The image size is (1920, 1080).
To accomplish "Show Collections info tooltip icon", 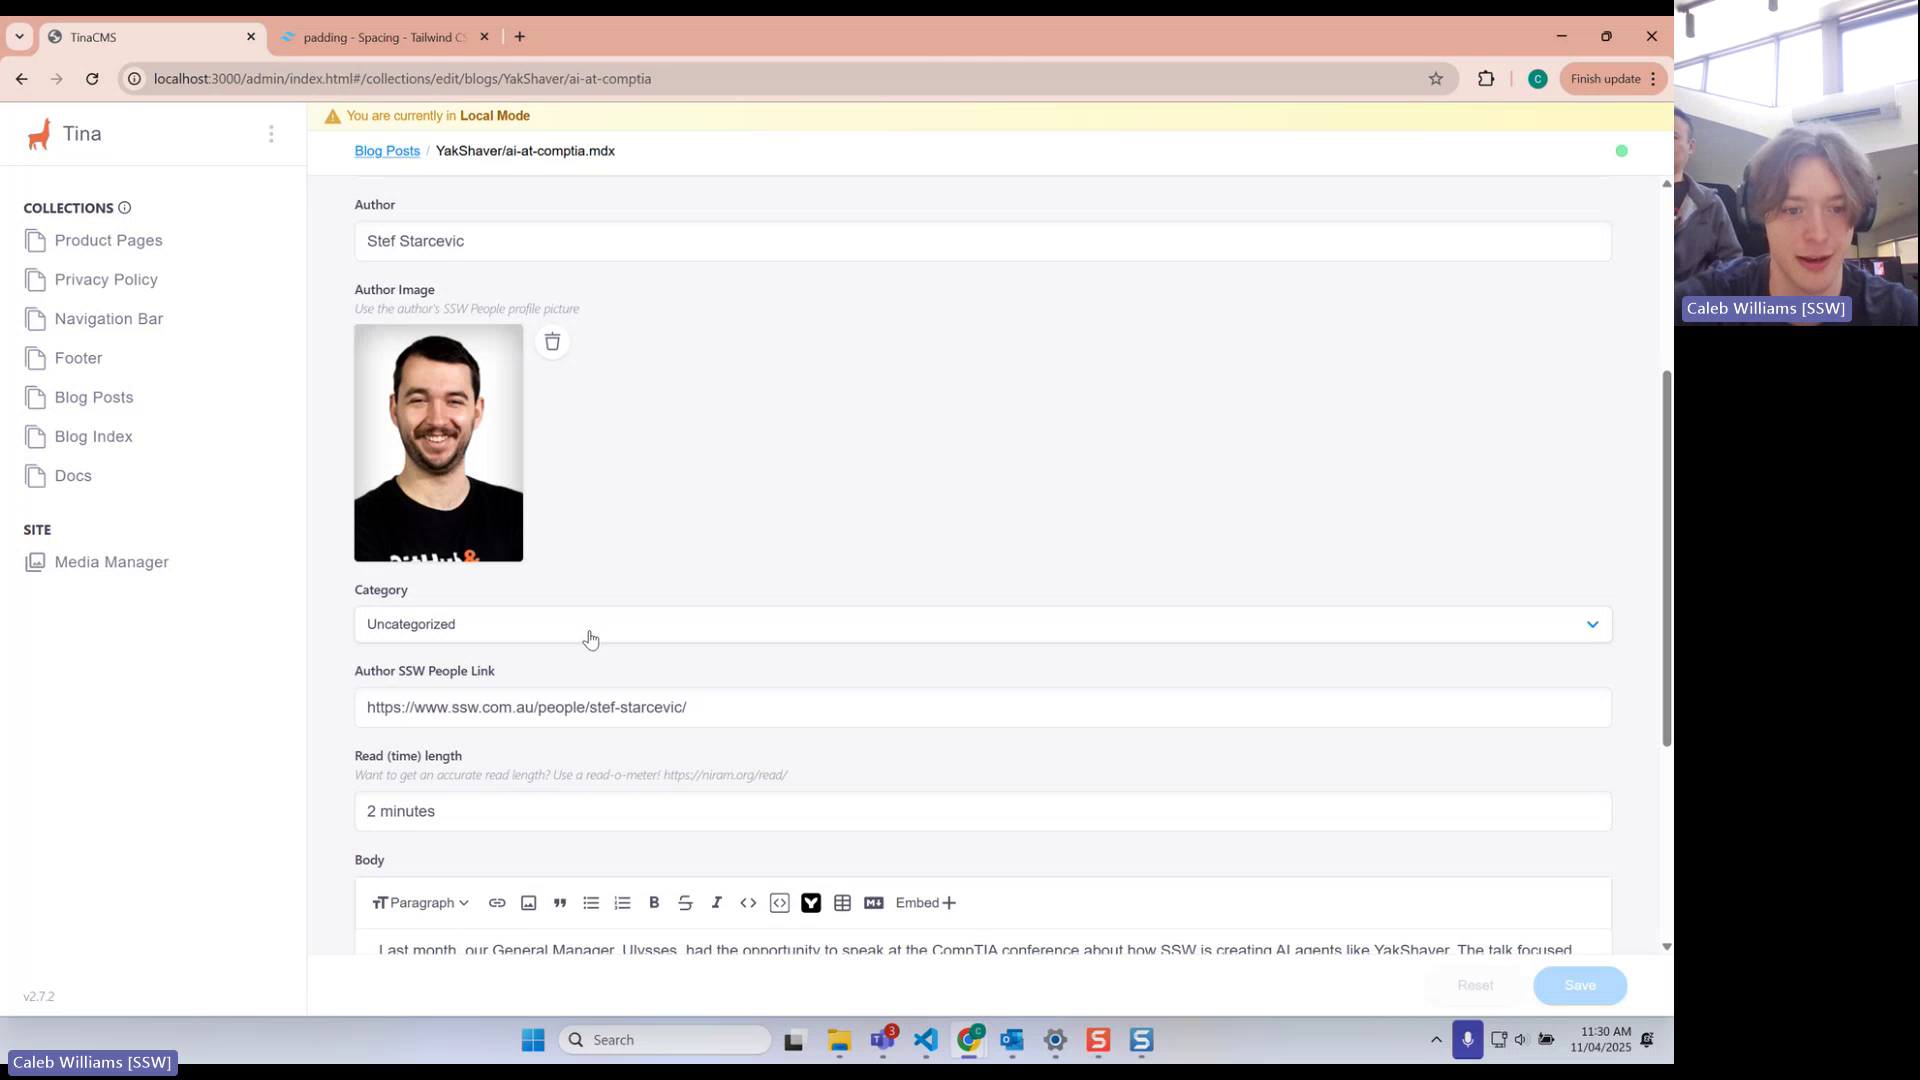I will (x=125, y=208).
